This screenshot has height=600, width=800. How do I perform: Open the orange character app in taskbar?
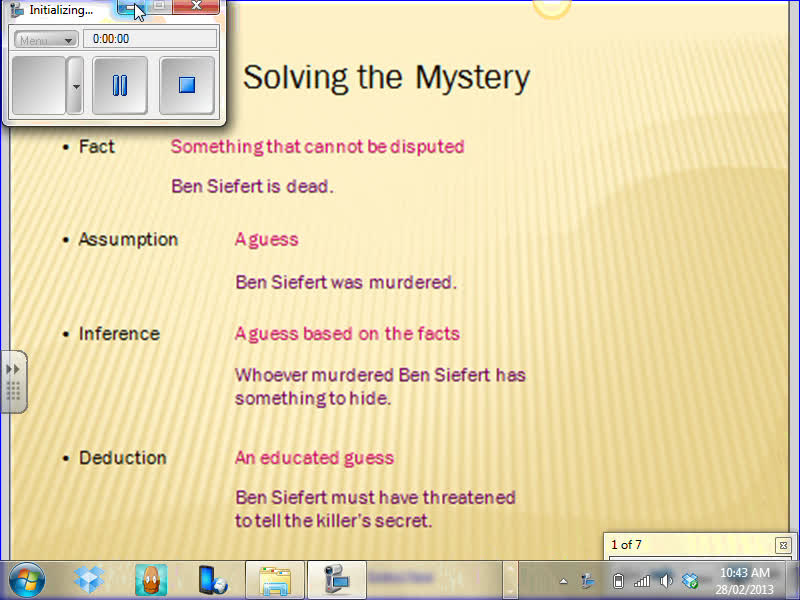[x=151, y=580]
